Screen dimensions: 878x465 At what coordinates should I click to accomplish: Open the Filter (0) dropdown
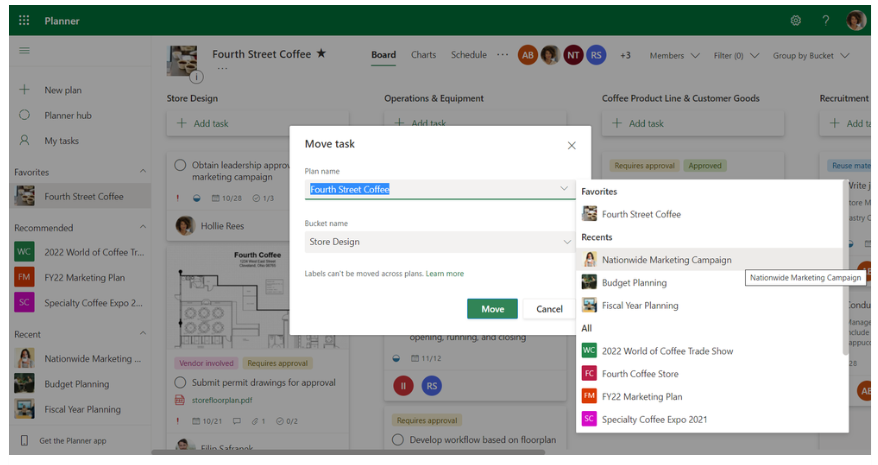pos(736,55)
